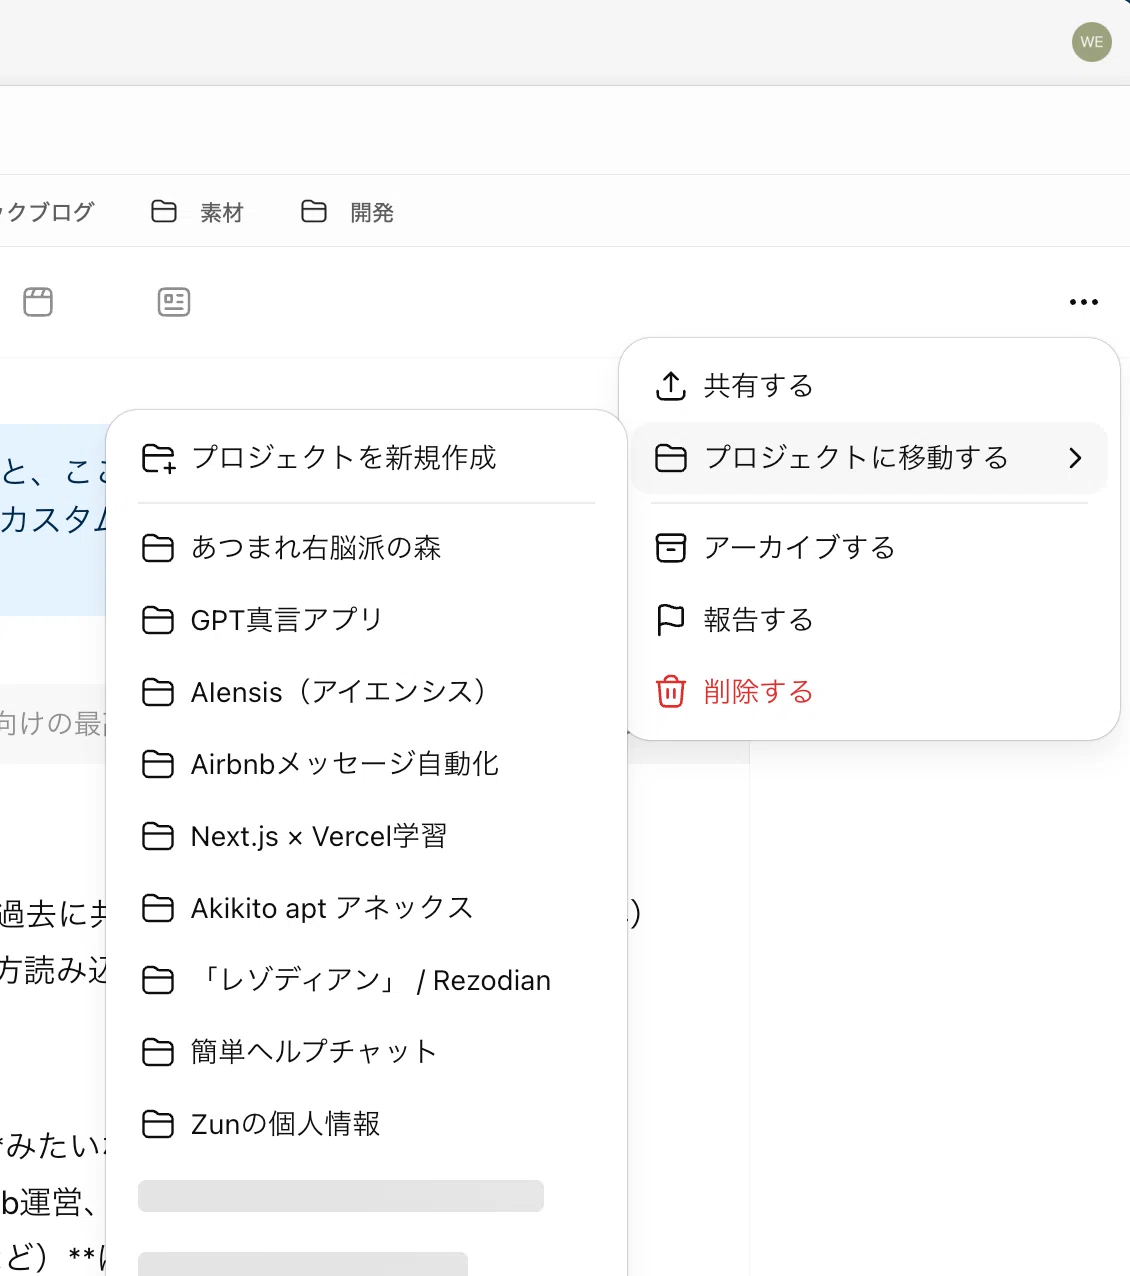Click the flag icon next to 報告する
The width and height of the screenshot is (1130, 1276).
pyautogui.click(x=670, y=620)
